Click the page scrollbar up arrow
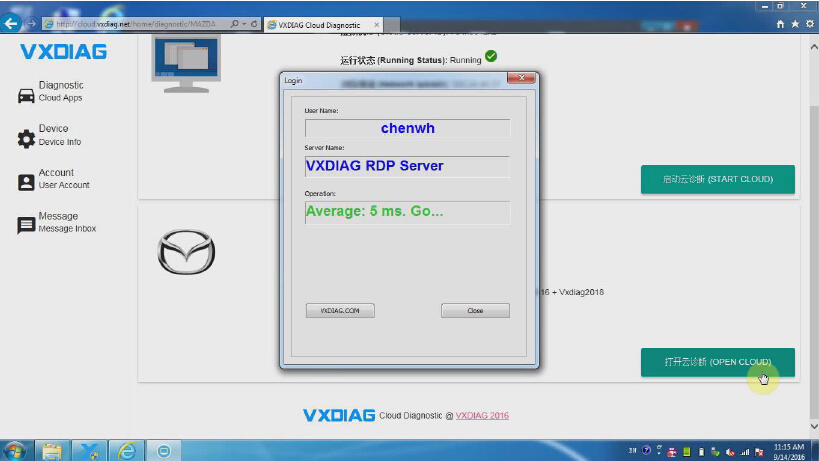Viewport: 819px width, 461px height. 814,47
